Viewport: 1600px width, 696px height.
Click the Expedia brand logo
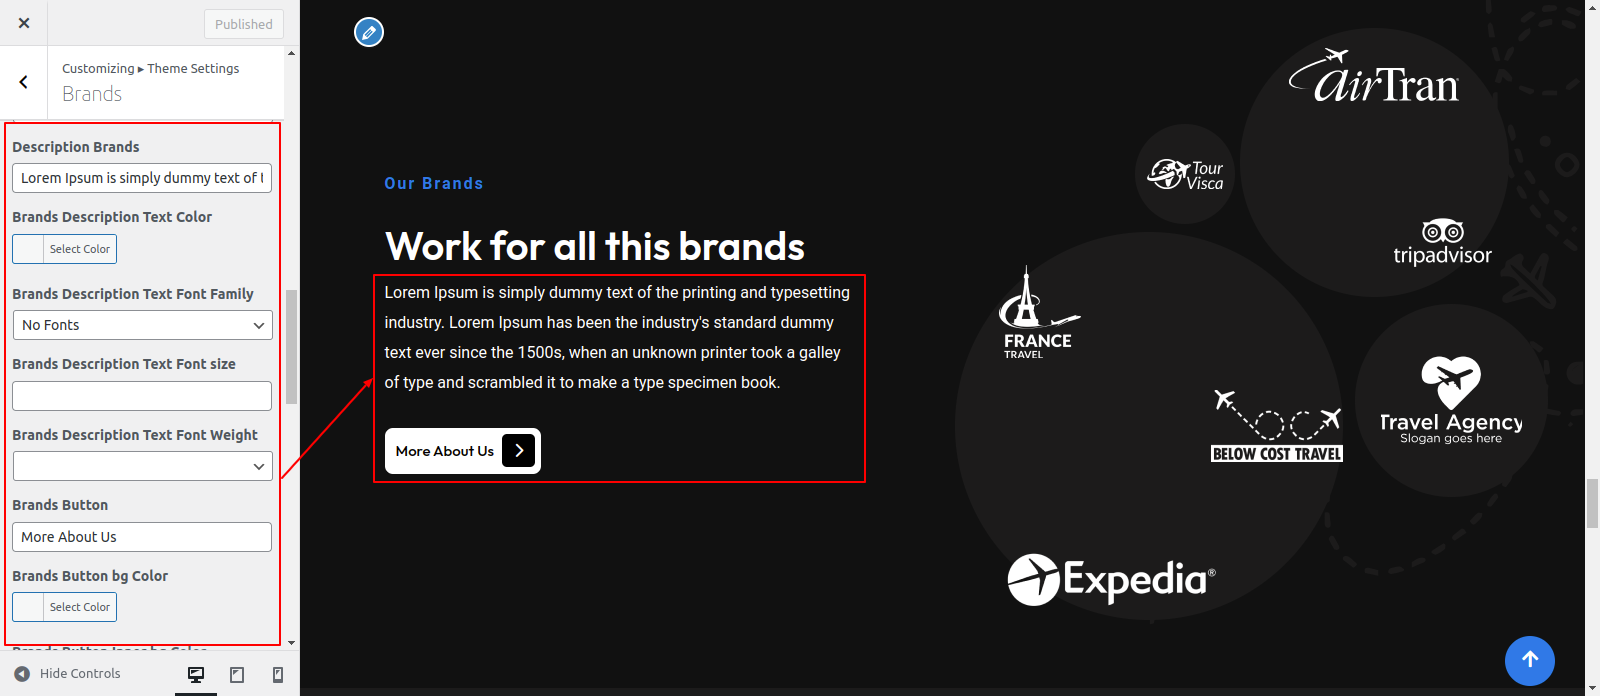click(x=1111, y=579)
